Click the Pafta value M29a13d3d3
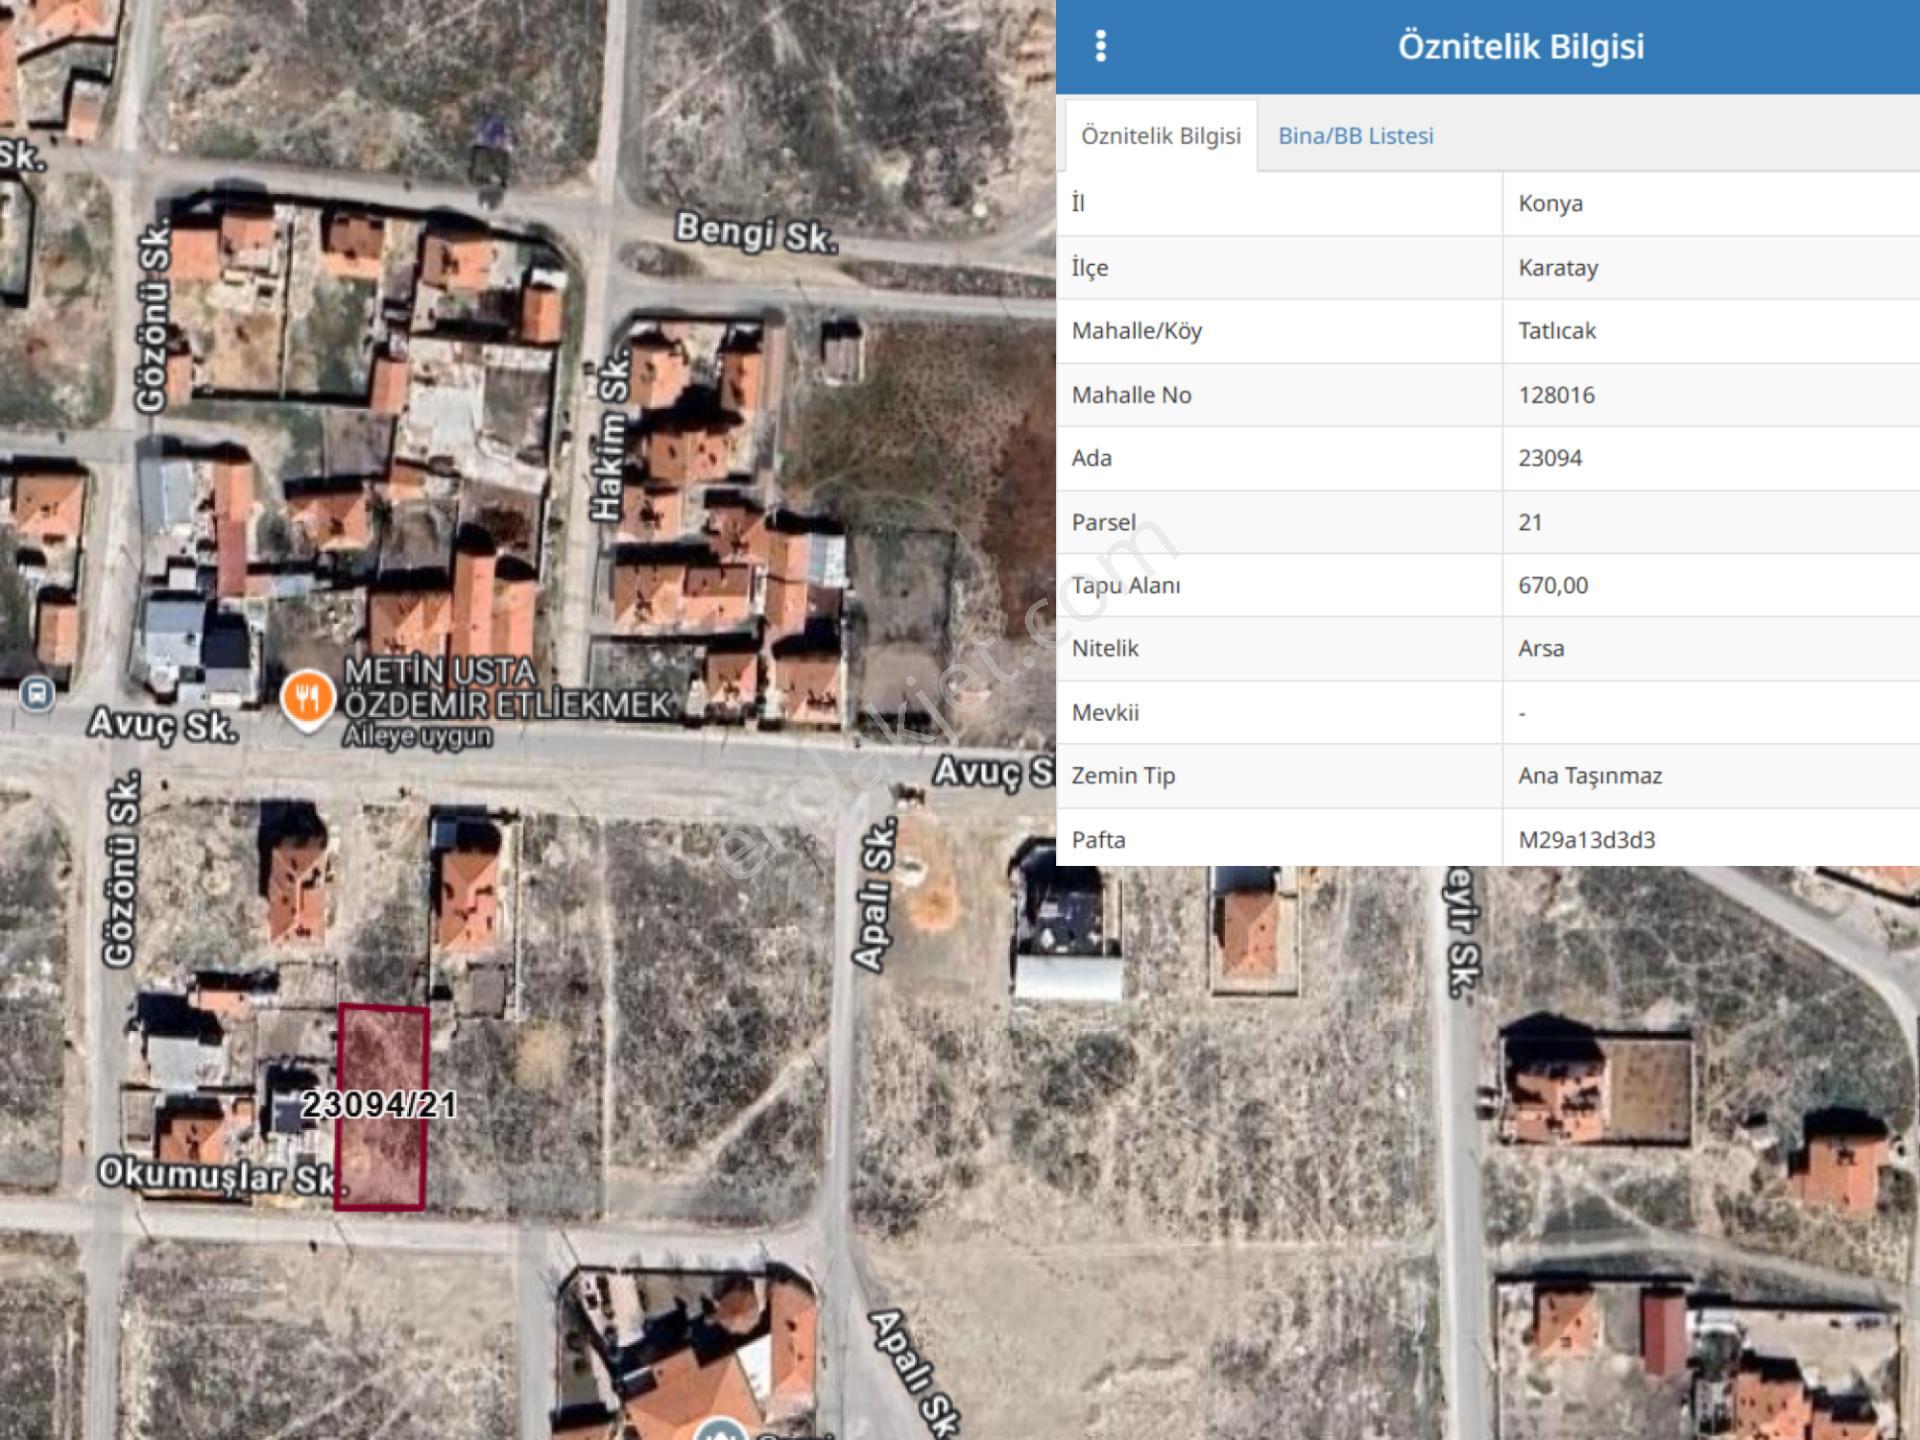Viewport: 1920px width, 1440px height. (1587, 840)
